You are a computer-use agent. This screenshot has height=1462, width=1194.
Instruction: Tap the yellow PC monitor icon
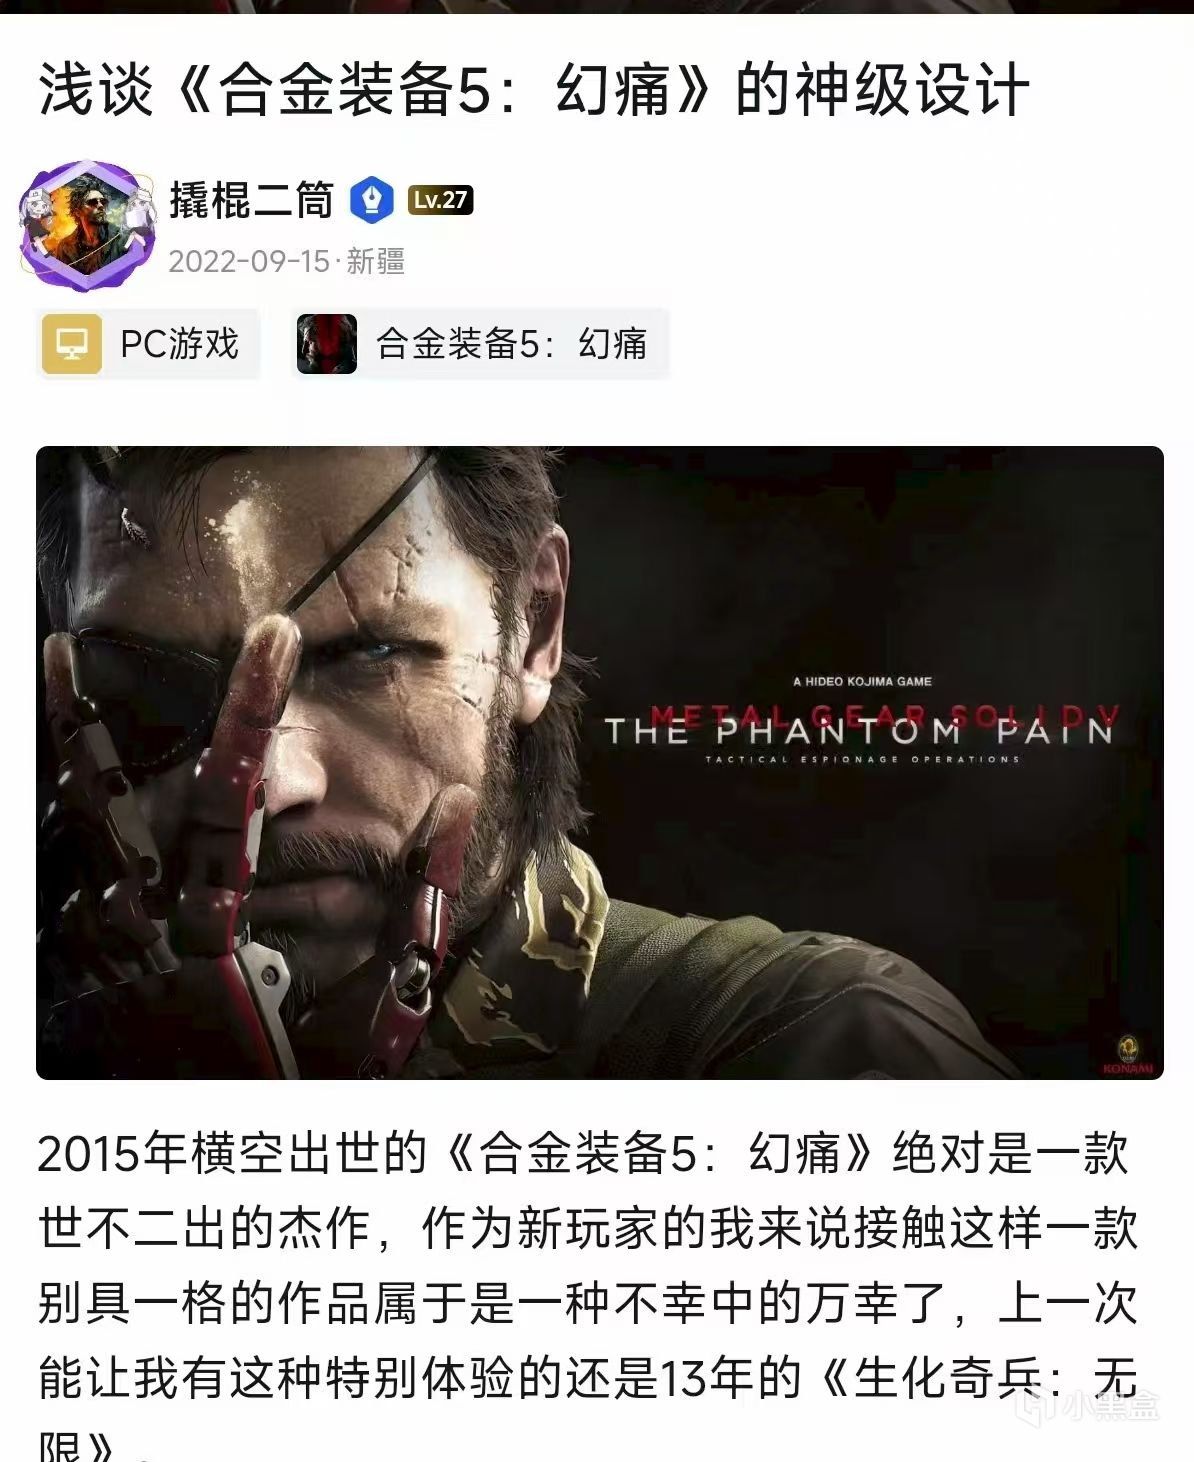(71, 344)
